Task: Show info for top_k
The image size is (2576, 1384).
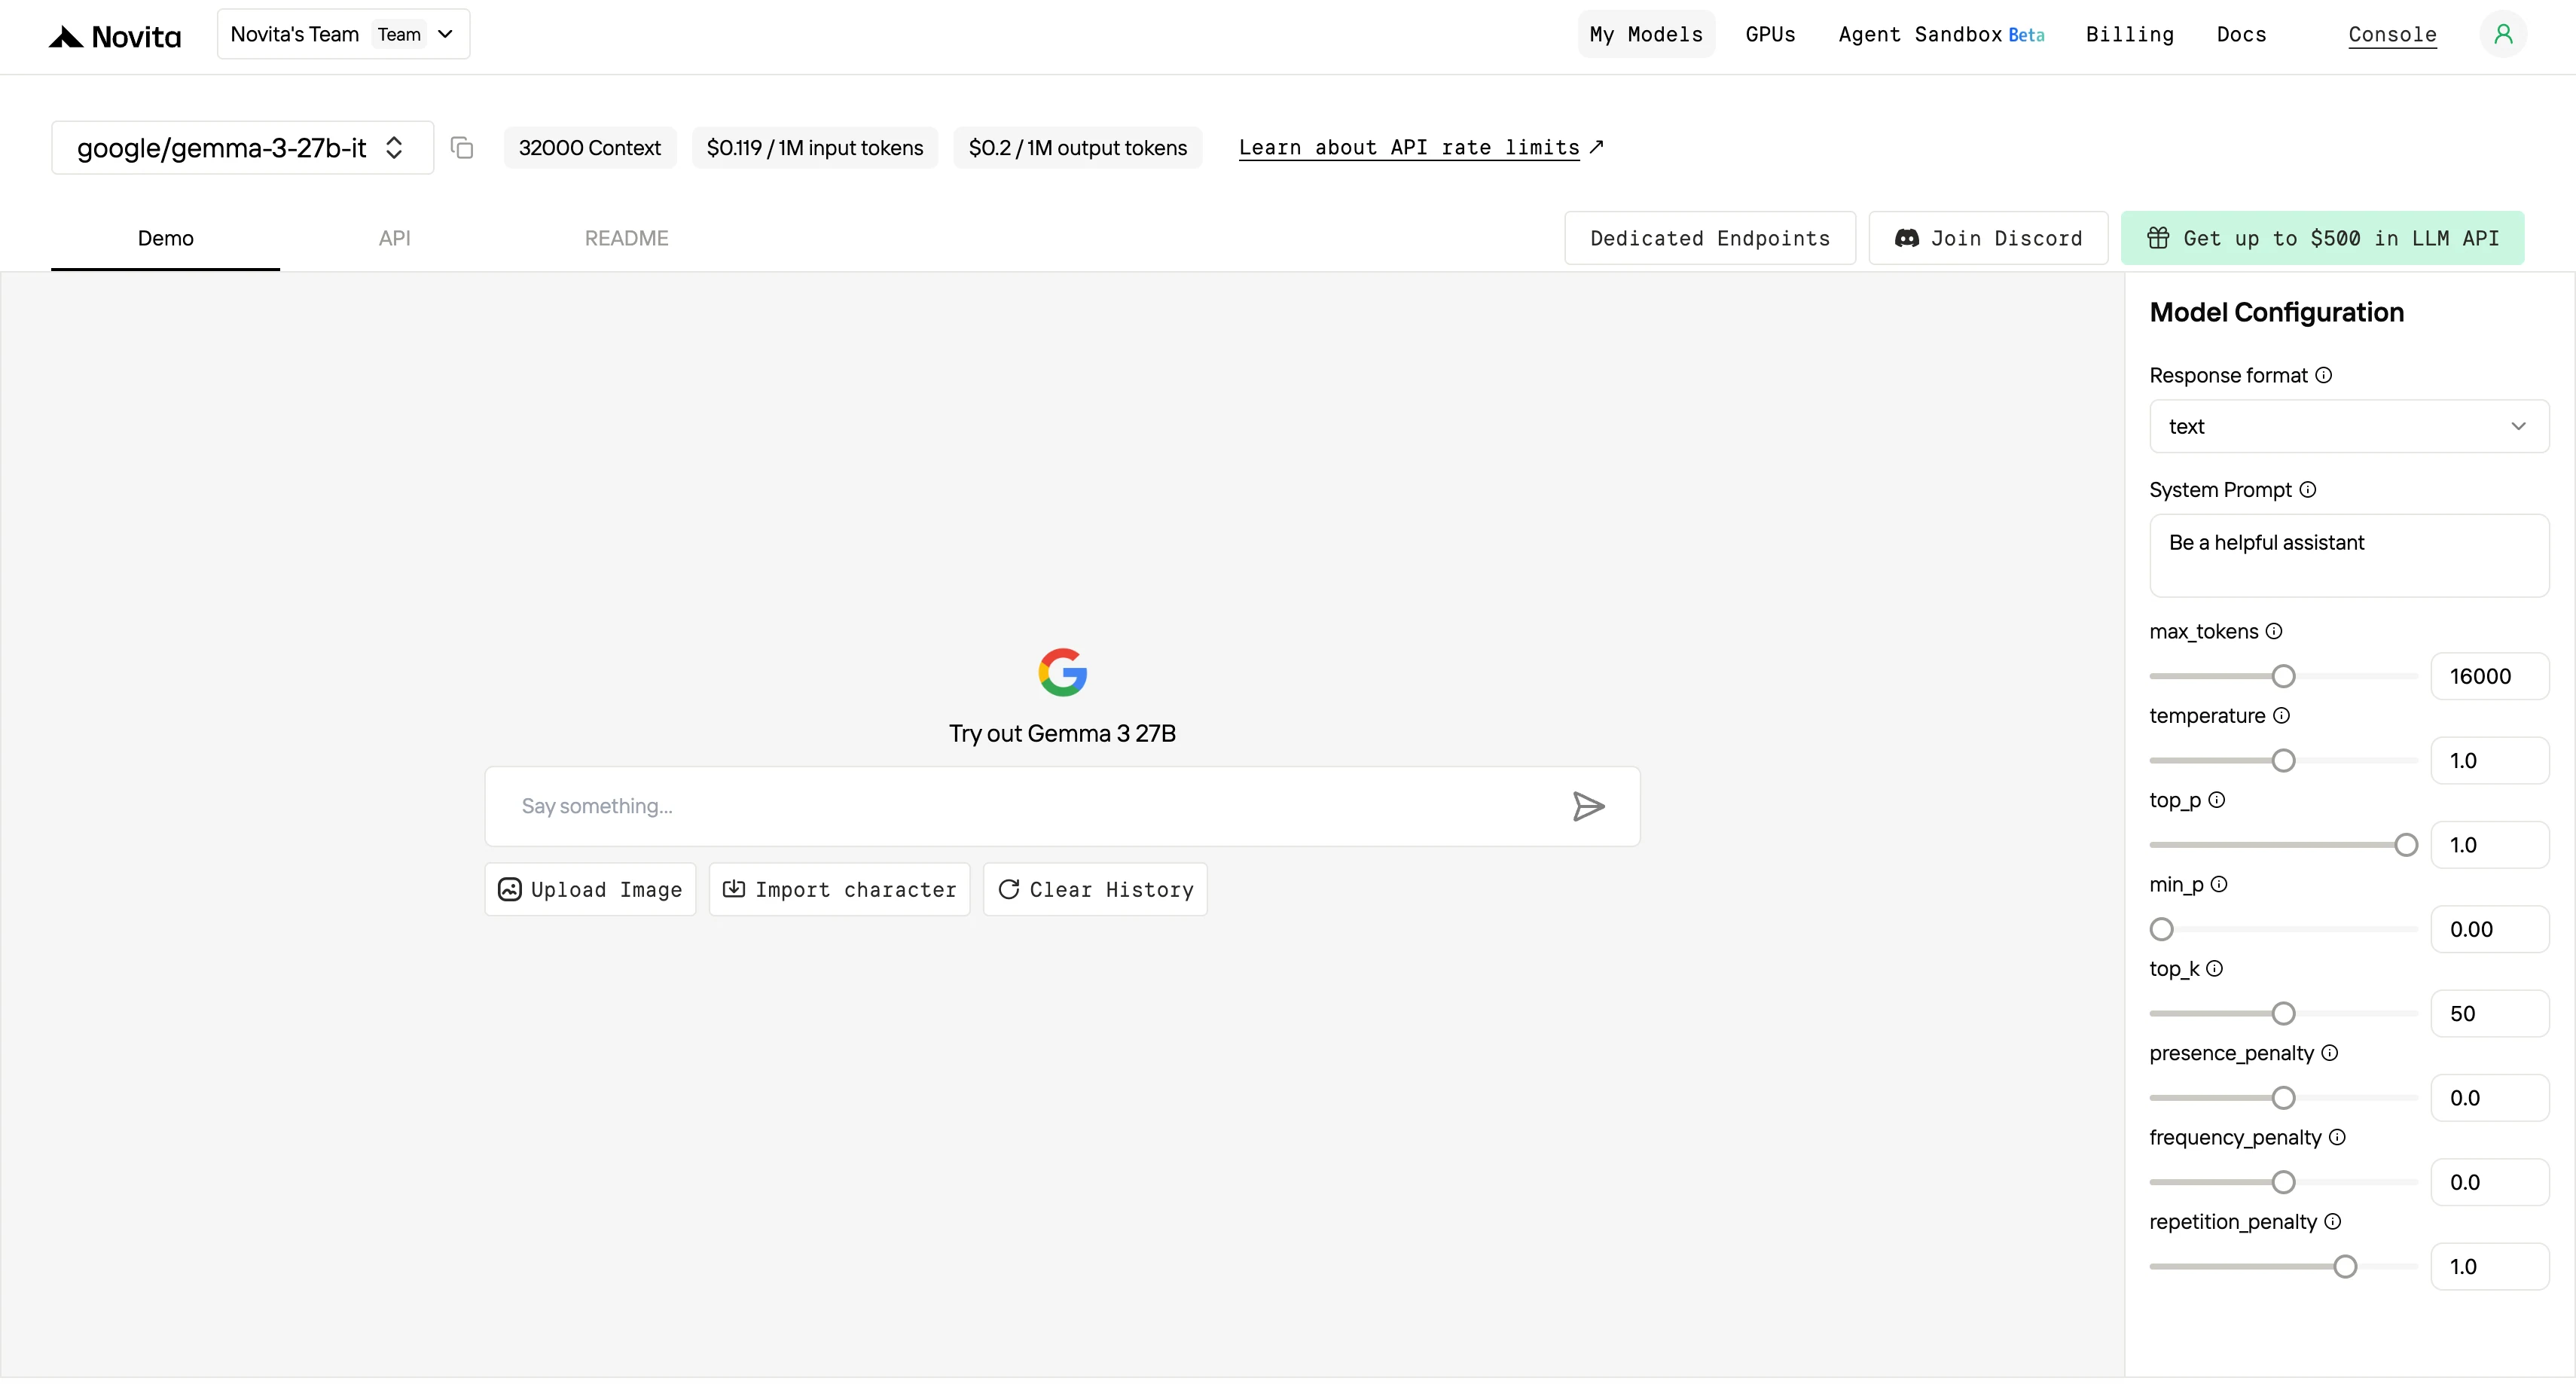Action: [x=2215, y=969]
